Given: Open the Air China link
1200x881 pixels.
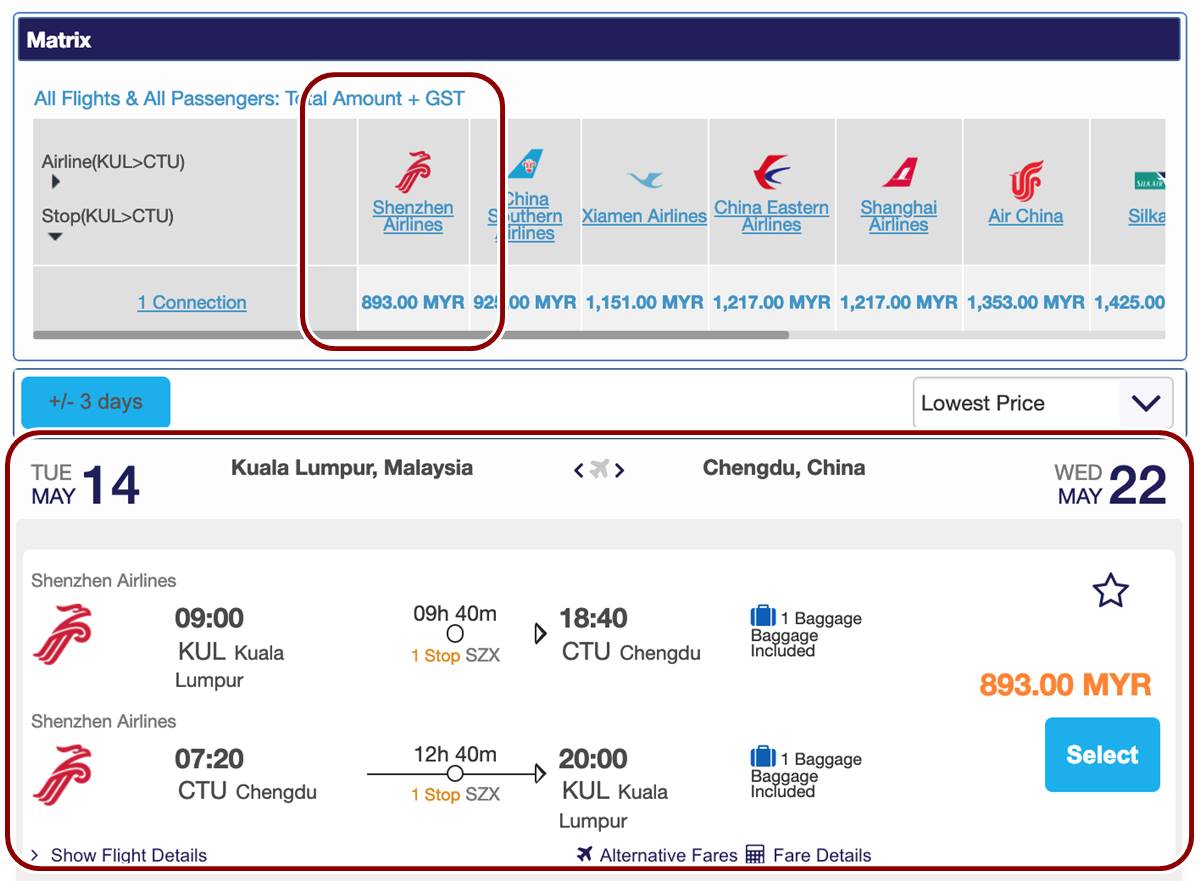Looking at the screenshot, I should [x=1026, y=216].
